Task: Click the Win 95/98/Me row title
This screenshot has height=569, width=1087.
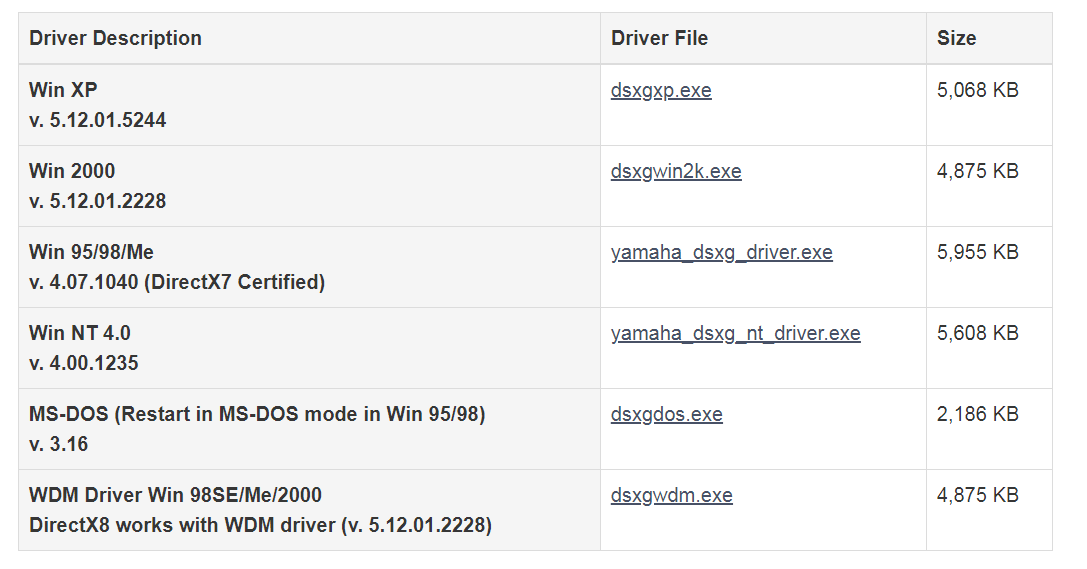Action: tap(91, 253)
